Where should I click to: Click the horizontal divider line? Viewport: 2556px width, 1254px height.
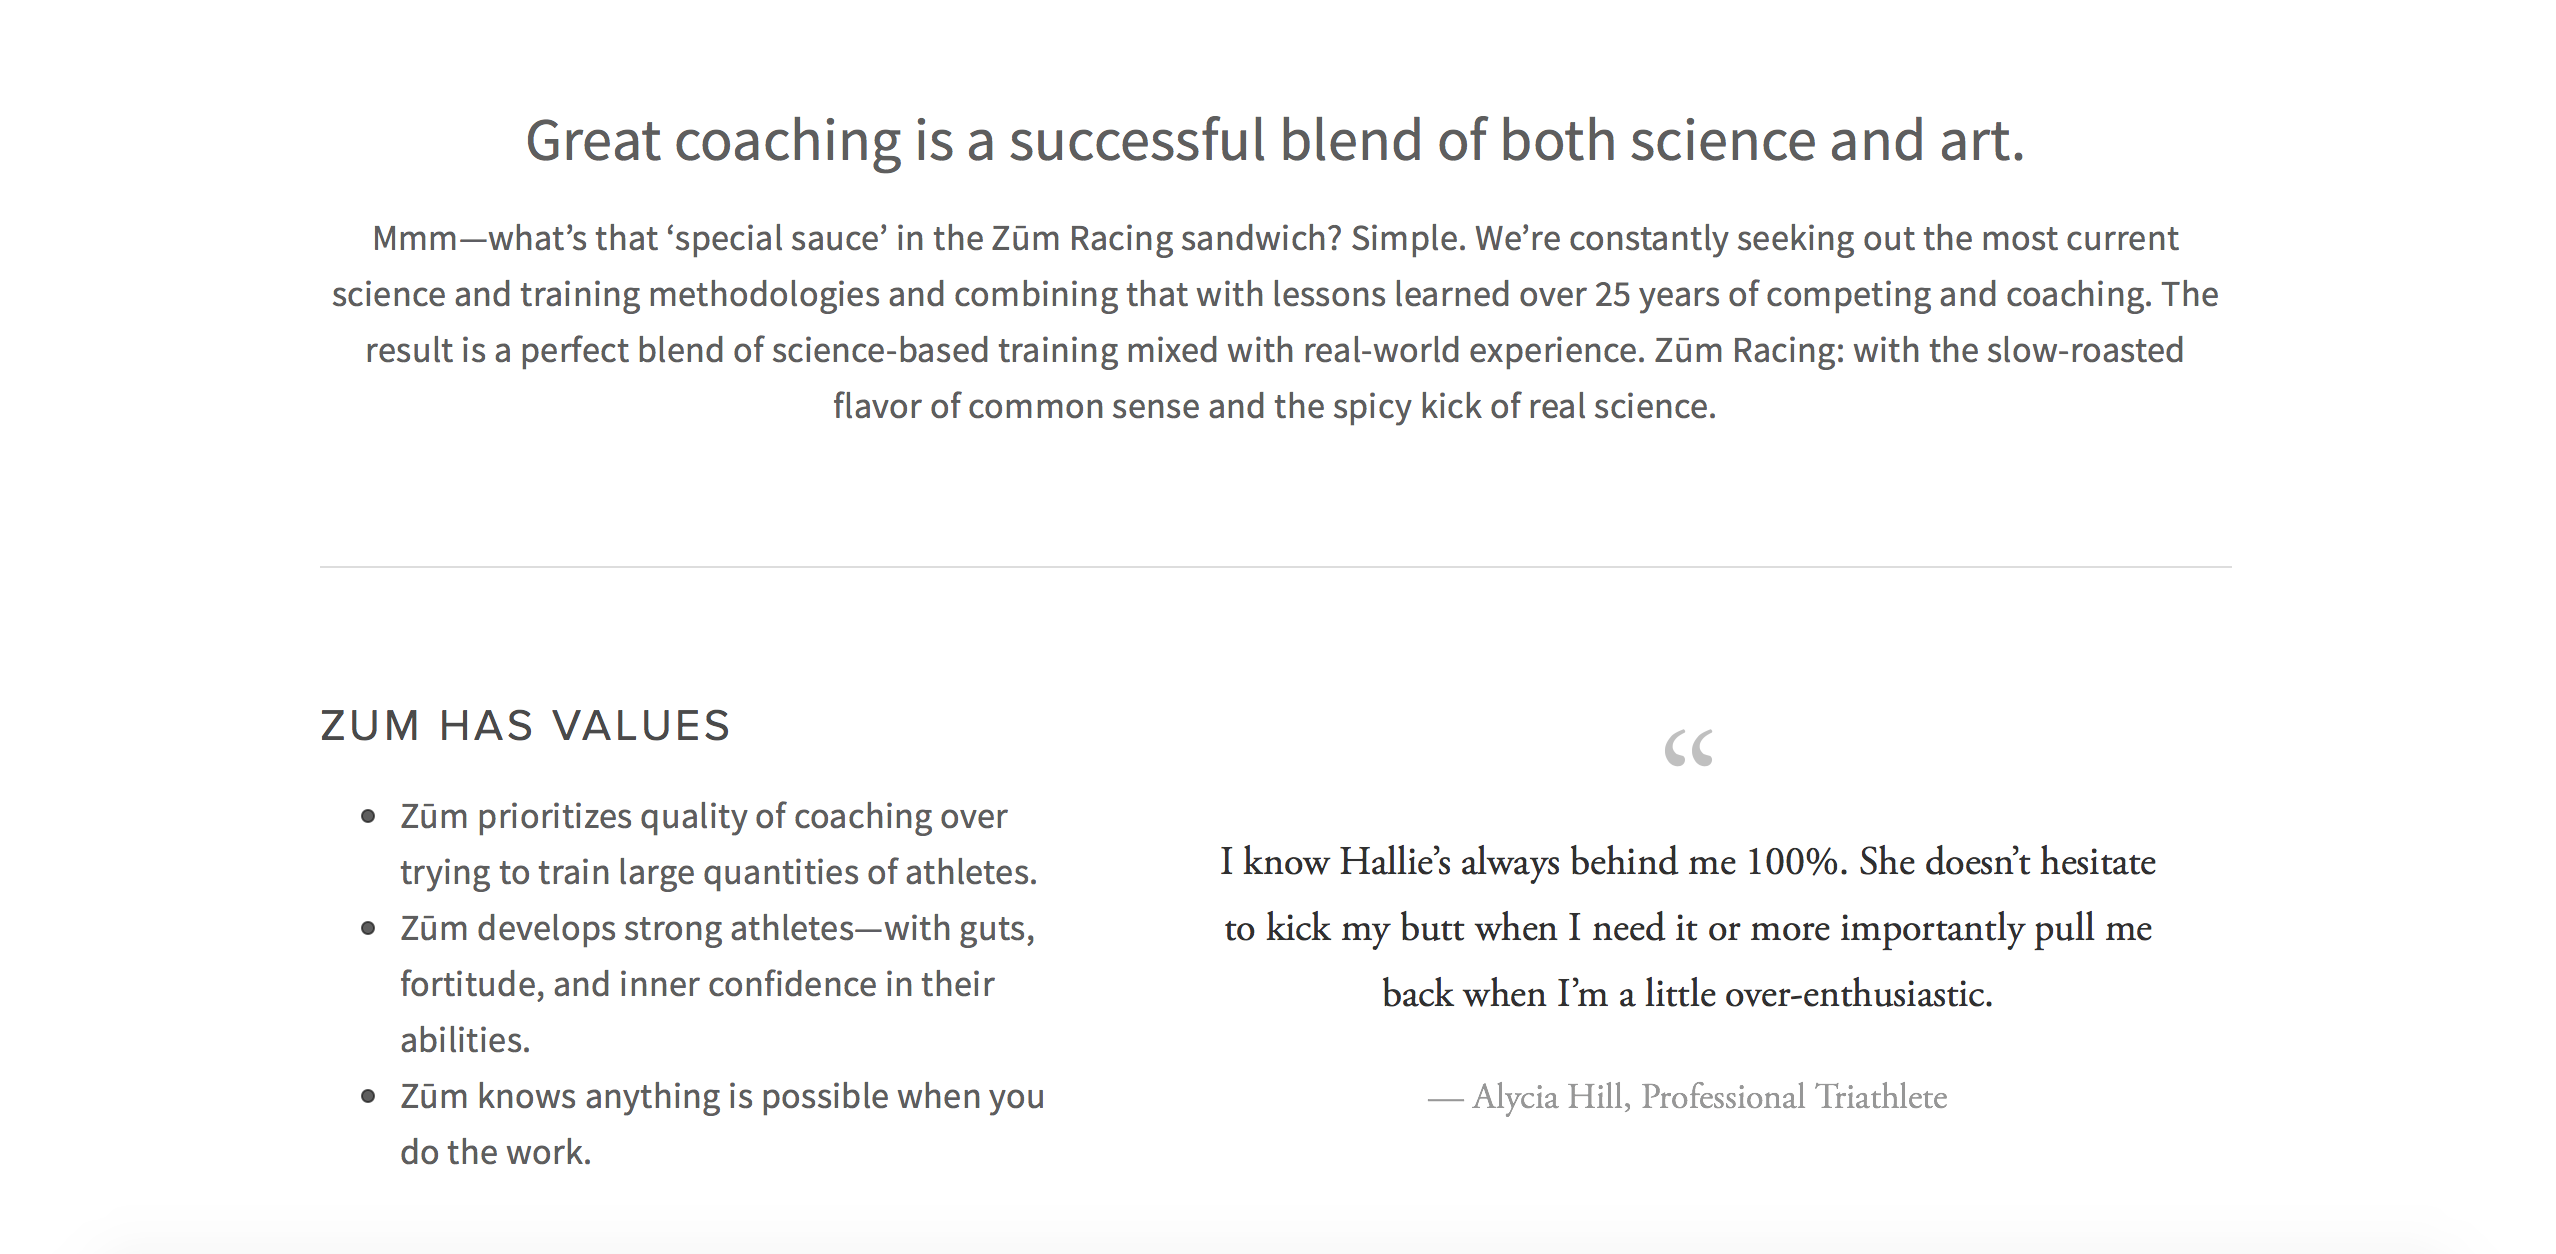[x=1275, y=567]
